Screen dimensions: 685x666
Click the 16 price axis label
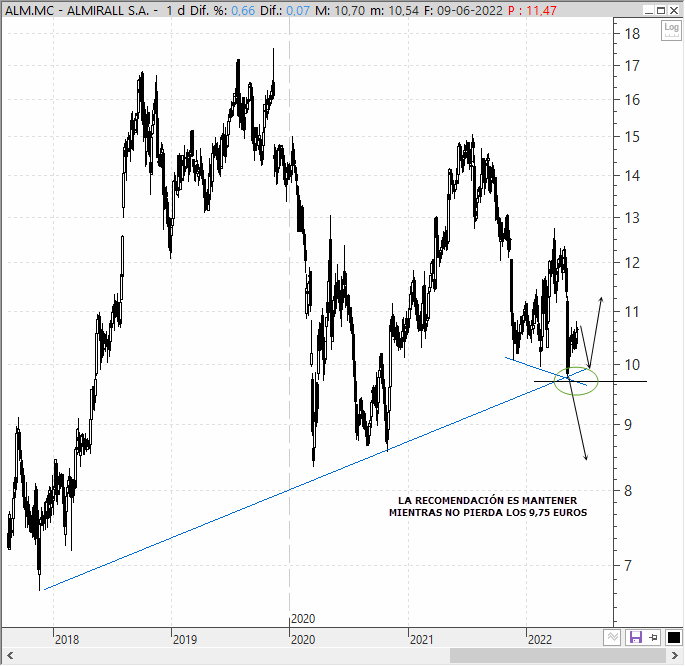(x=632, y=100)
